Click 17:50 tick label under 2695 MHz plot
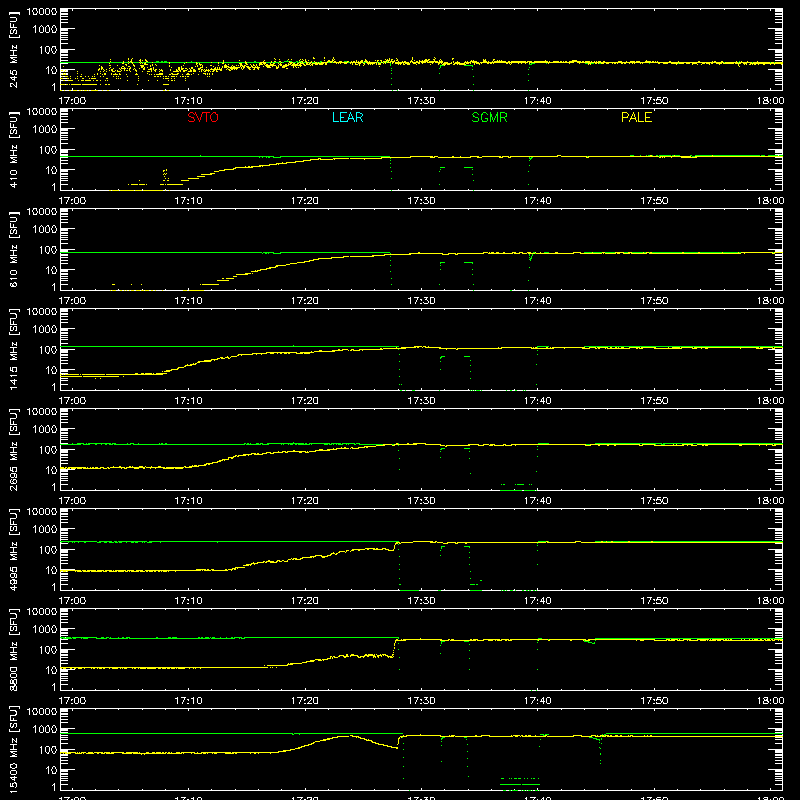800x800 pixels. pos(654,501)
